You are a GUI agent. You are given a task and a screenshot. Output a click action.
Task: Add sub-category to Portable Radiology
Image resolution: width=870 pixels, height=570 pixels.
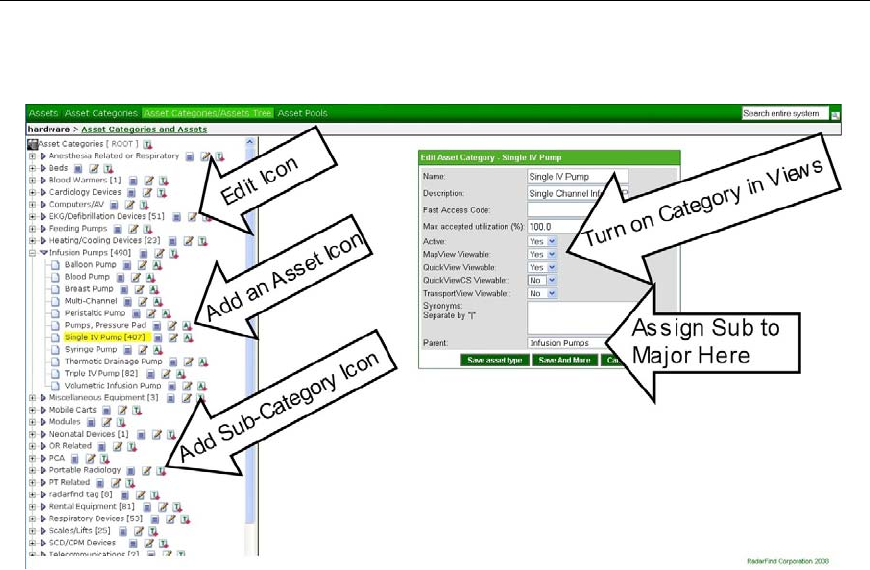point(161,471)
